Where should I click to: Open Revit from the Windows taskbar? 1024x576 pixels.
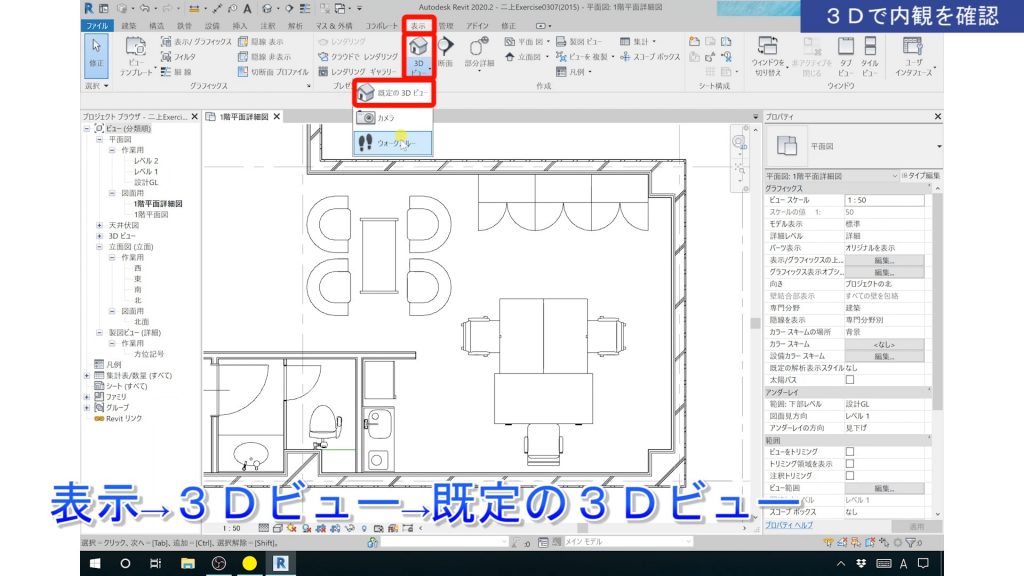282,562
